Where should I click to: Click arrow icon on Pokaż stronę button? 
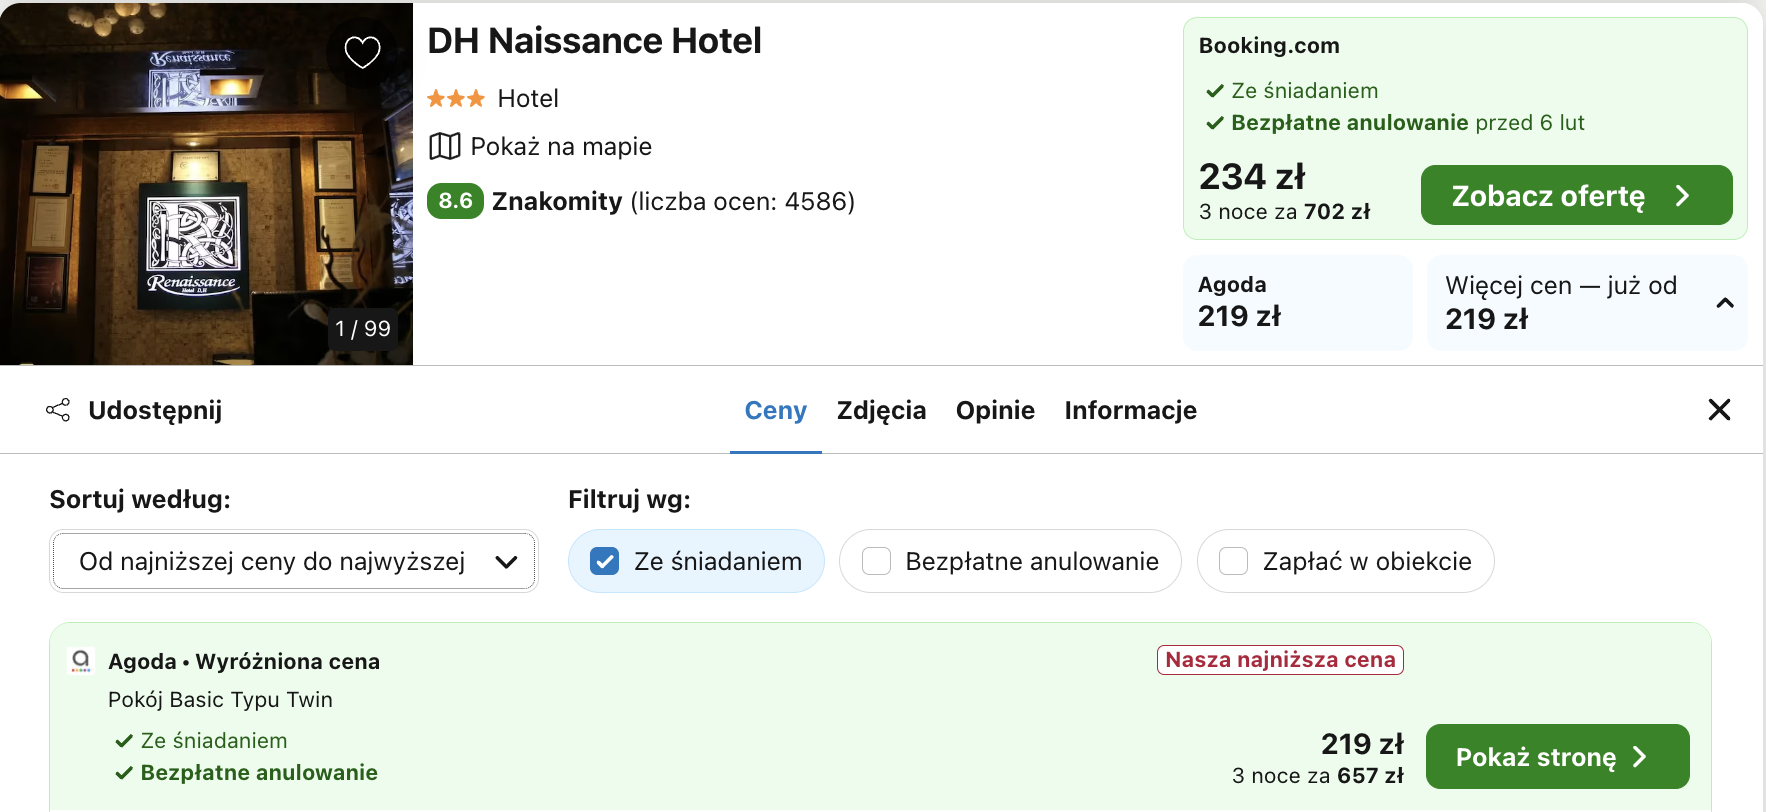1640,757
